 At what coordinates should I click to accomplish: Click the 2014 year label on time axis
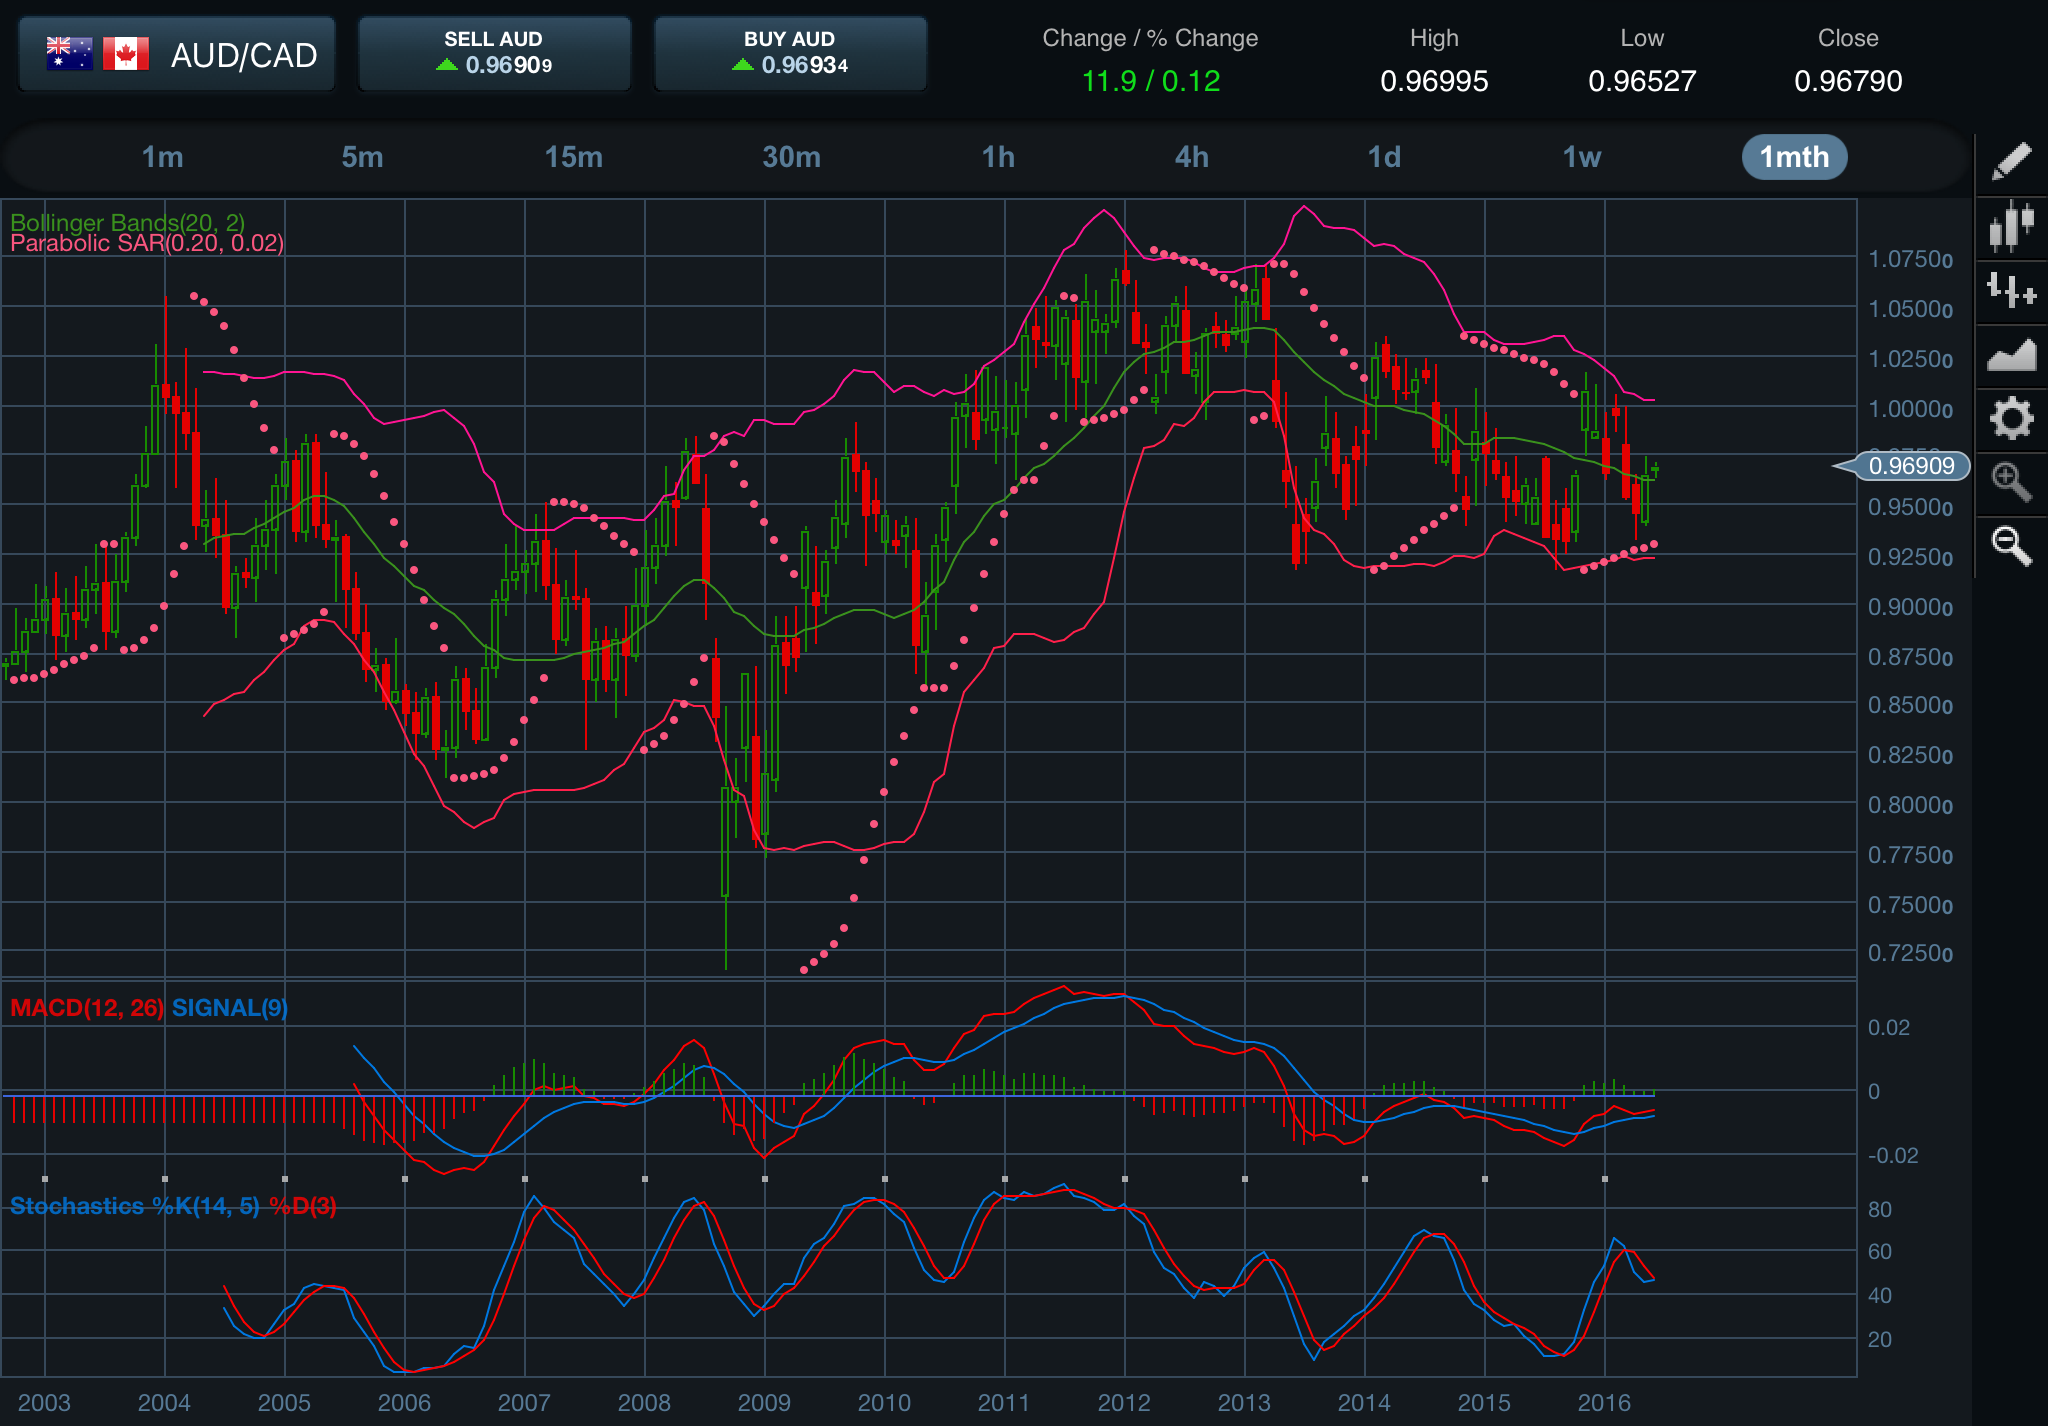[1364, 1402]
